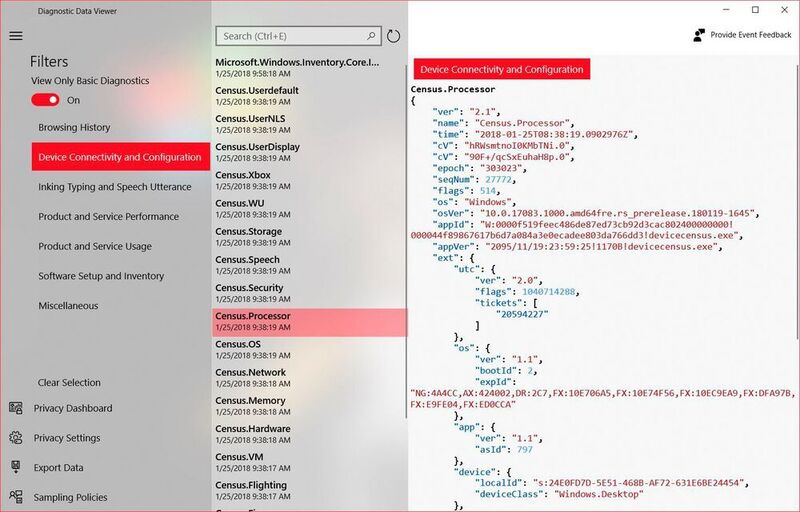Select the Census.VM event
This screenshot has height=512, width=800.
[x=309, y=463]
